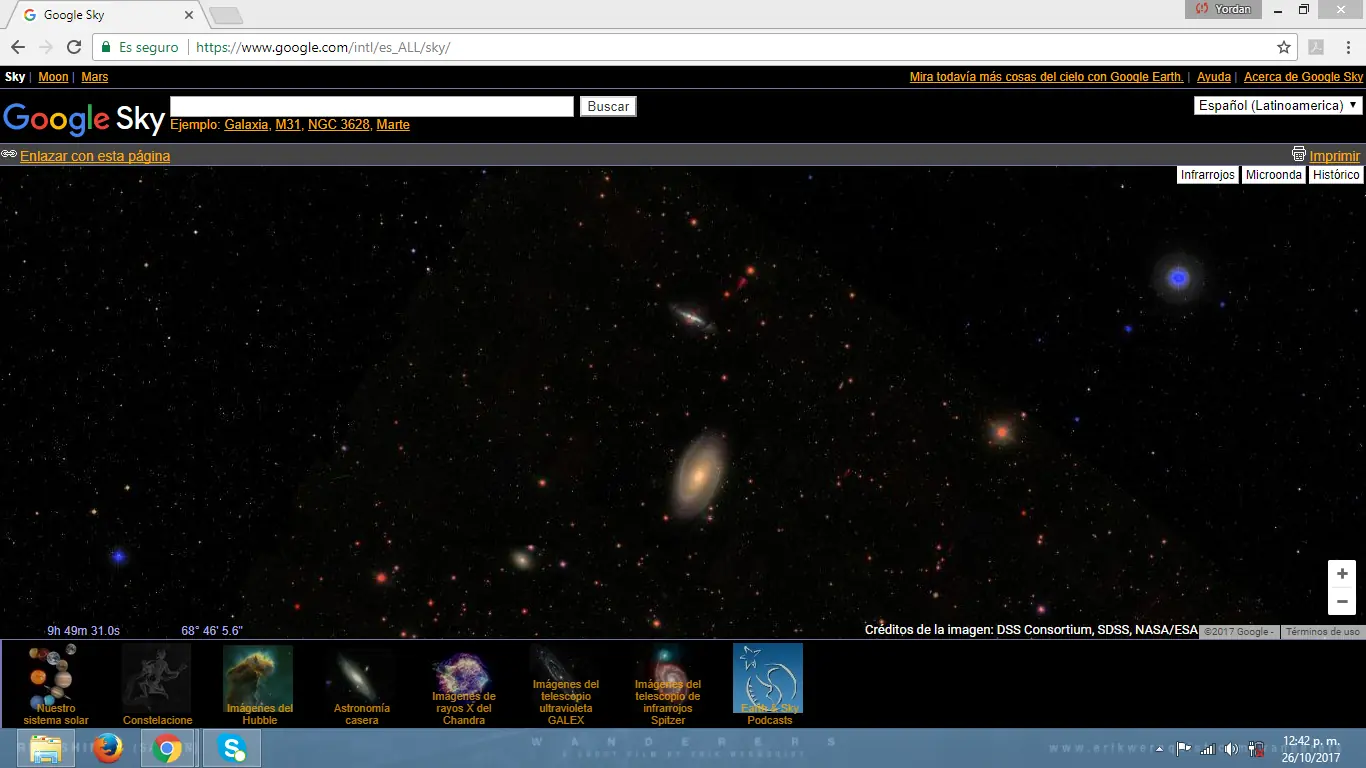Open the Español (Latinoamerica) language dropdown
Image resolution: width=1366 pixels, height=768 pixels.
click(x=1278, y=105)
